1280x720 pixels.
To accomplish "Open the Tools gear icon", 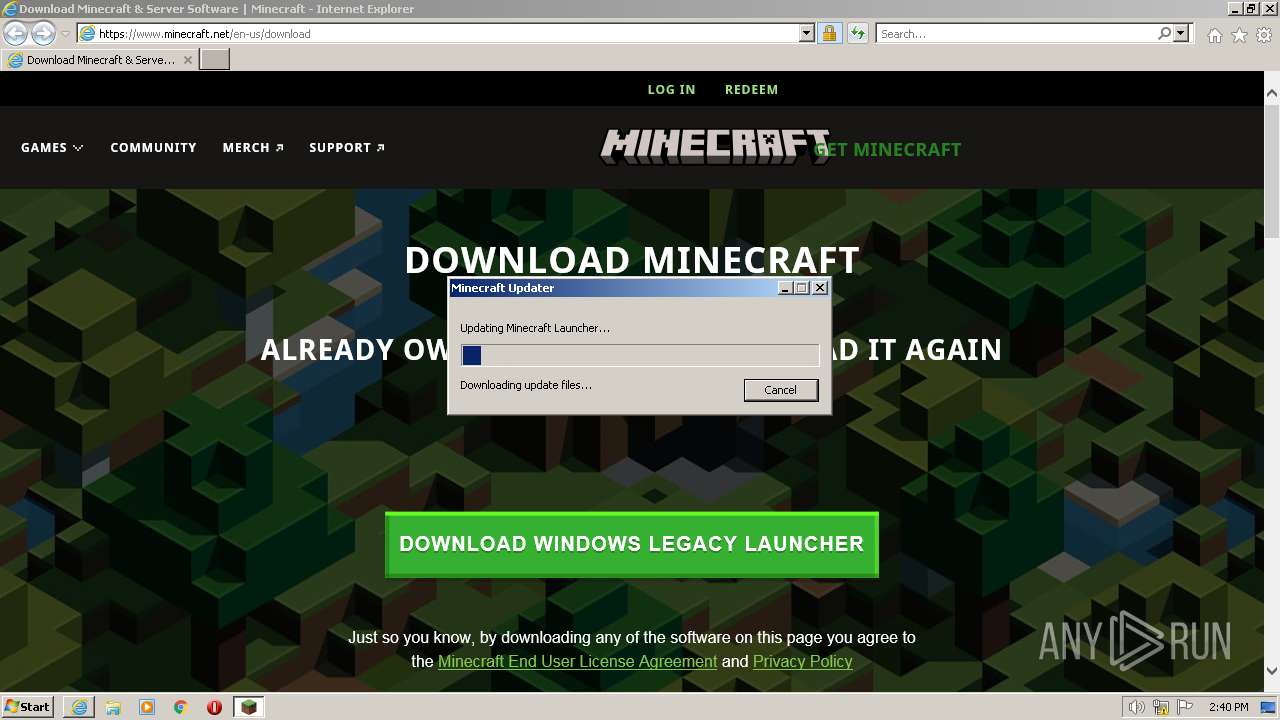I will 1264,35.
